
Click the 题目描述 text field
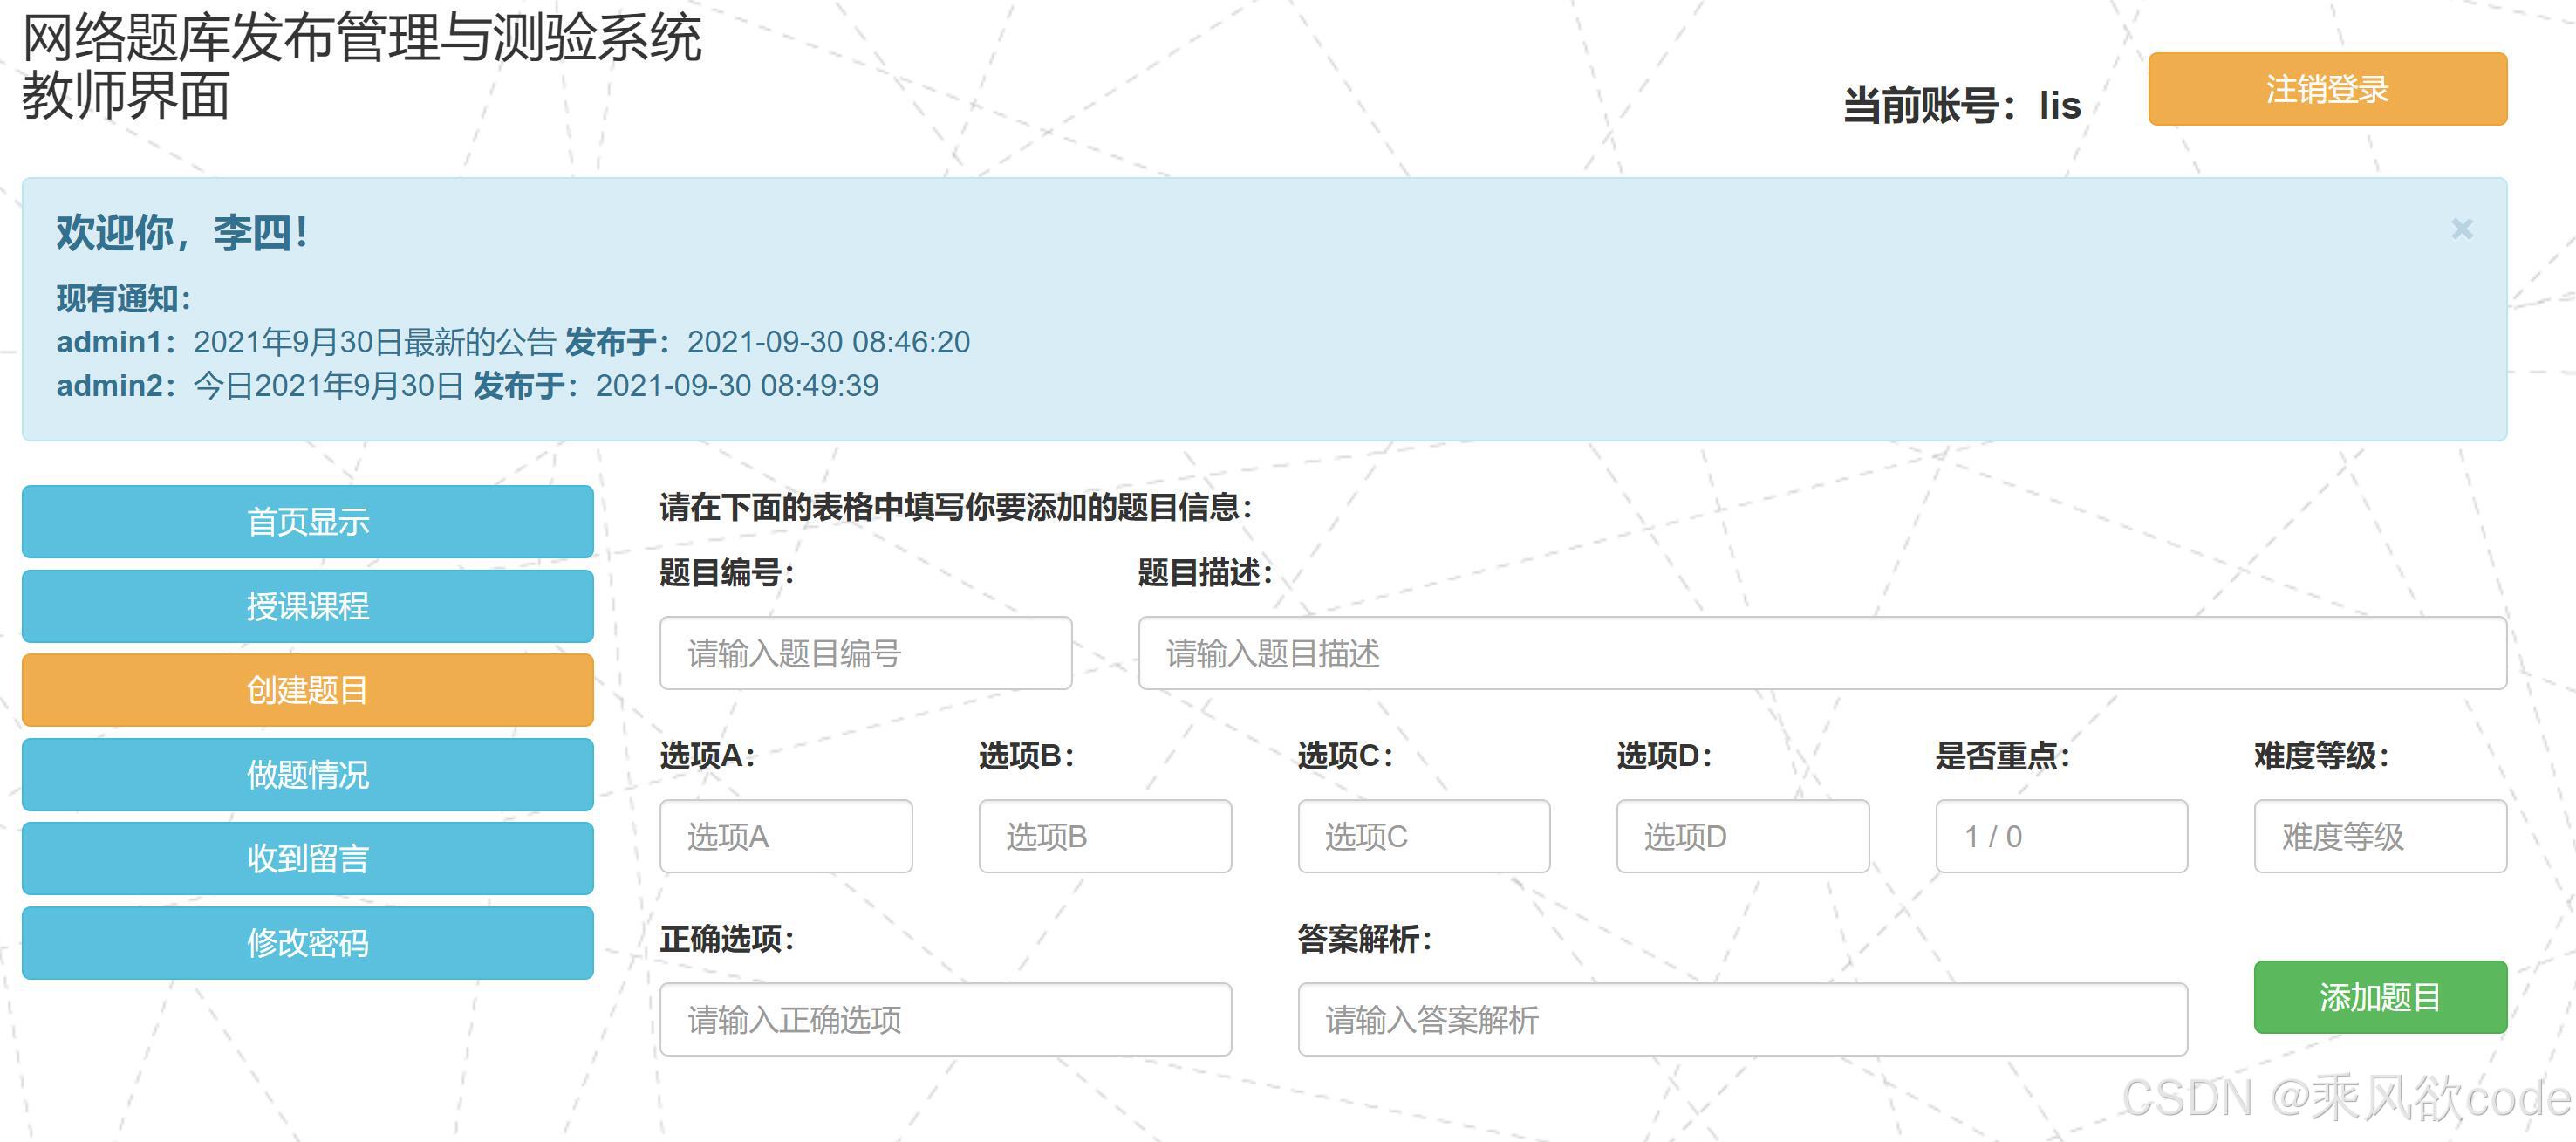tap(1821, 653)
